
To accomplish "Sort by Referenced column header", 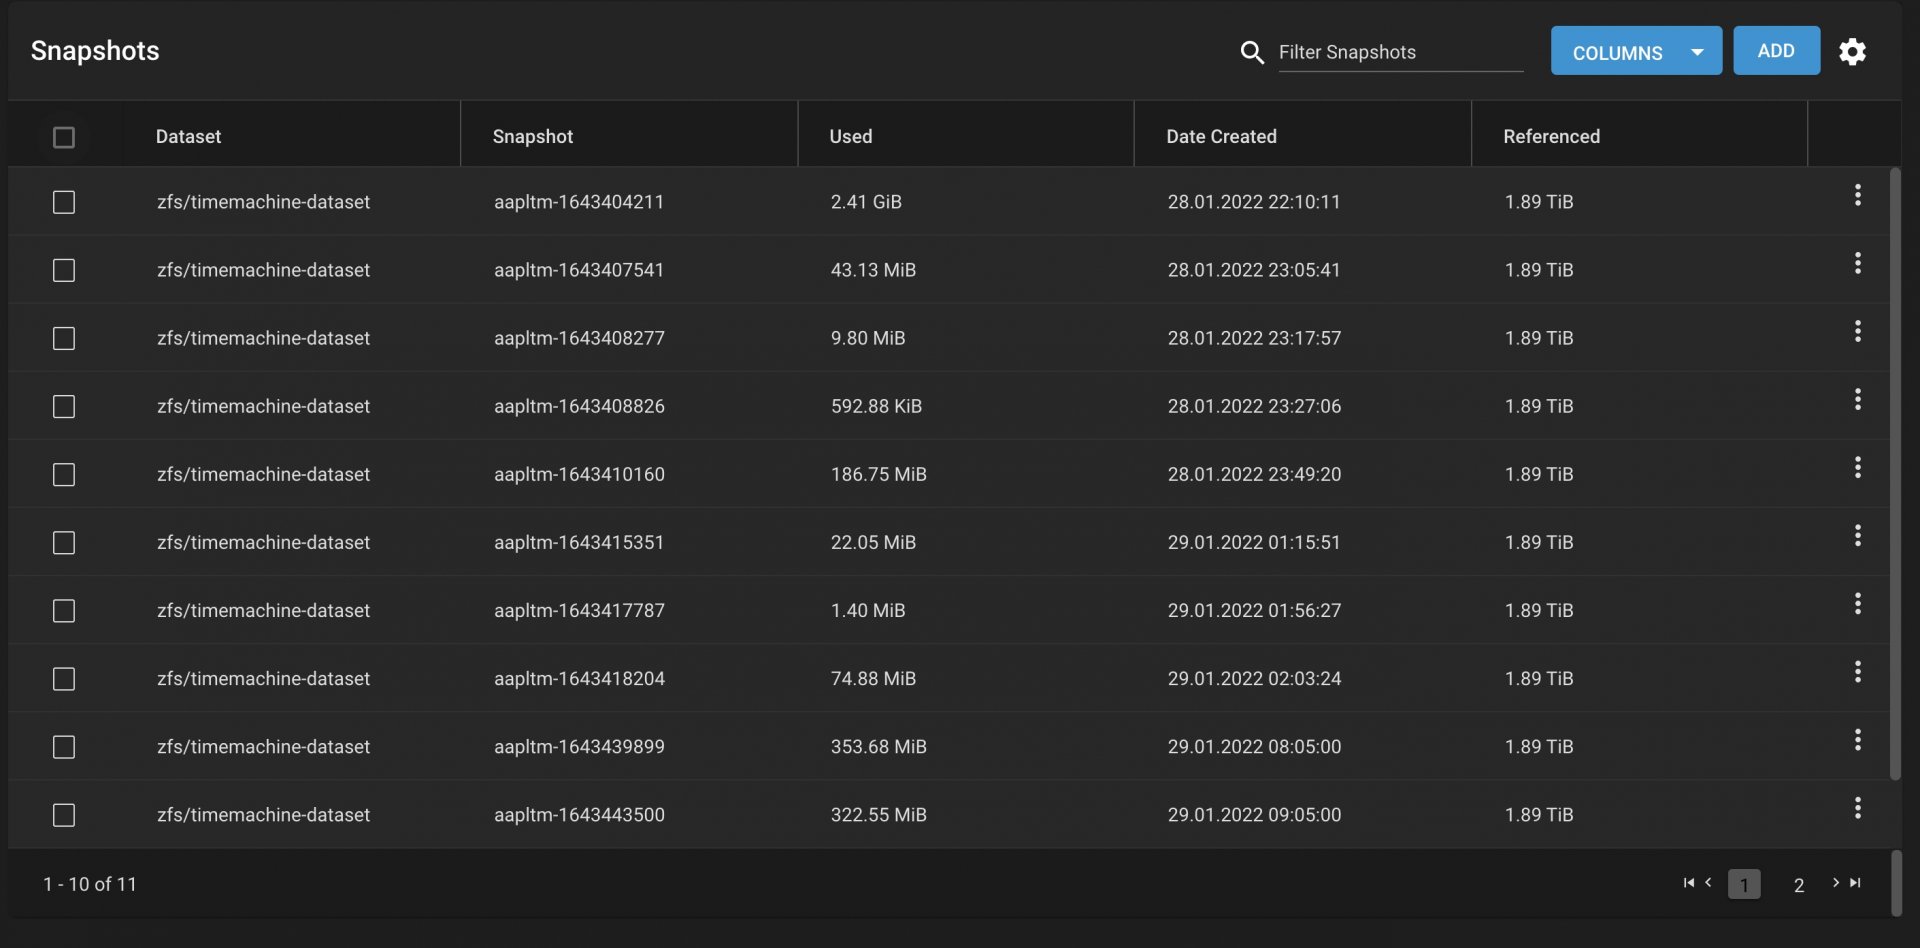I will (1551, 136).
